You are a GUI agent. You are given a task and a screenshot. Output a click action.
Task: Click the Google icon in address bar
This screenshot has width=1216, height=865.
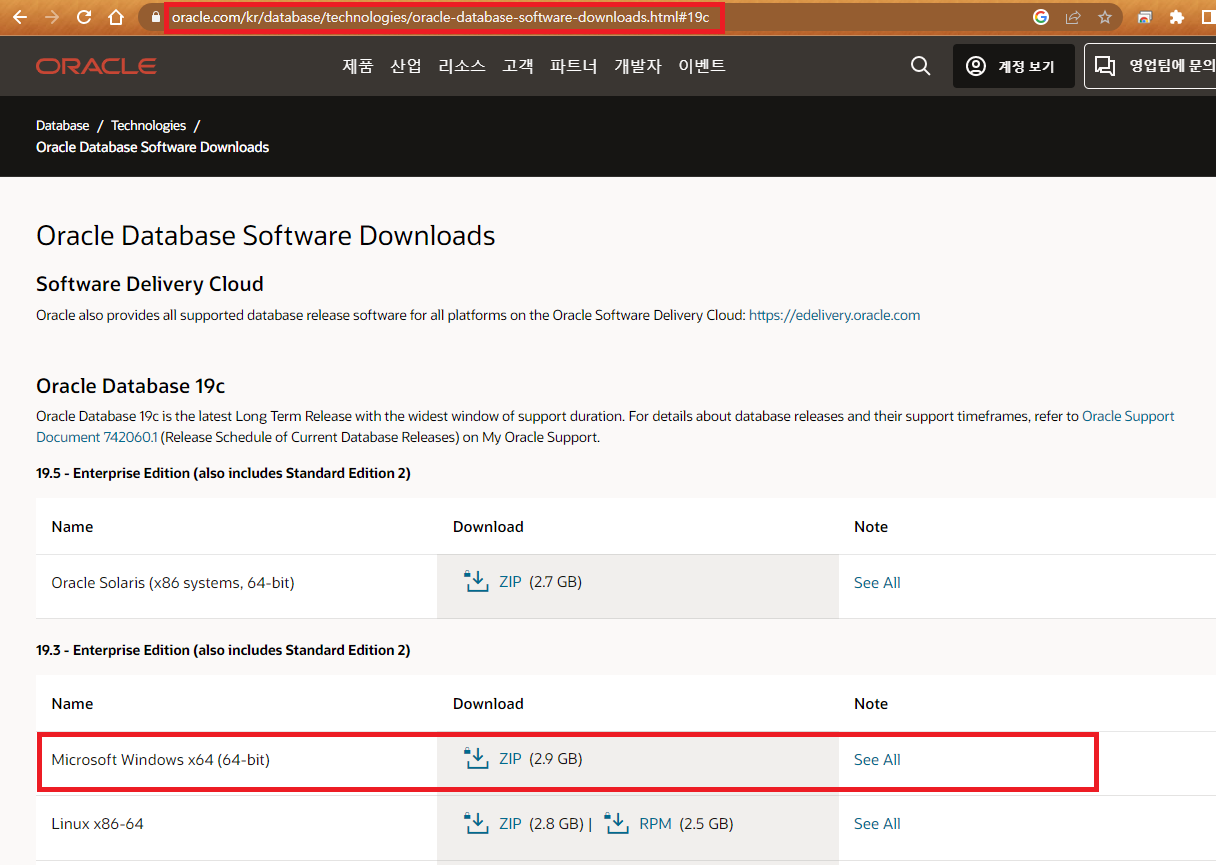point(1041,17)
